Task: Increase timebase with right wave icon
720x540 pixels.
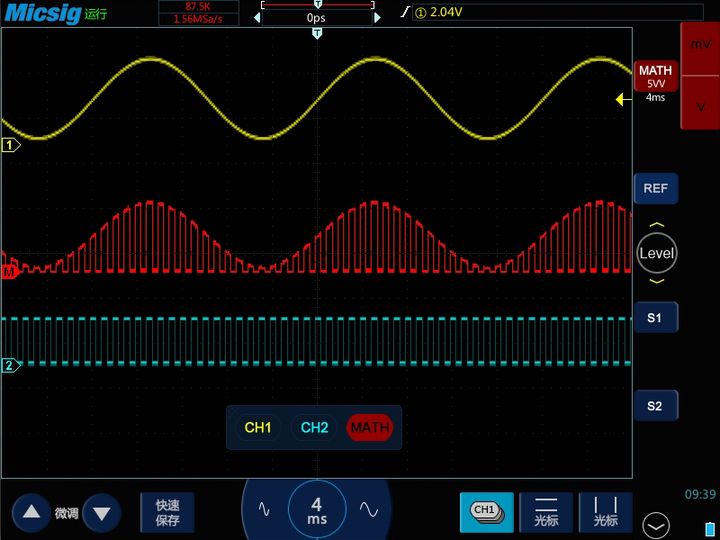Action: coord(369,509)
